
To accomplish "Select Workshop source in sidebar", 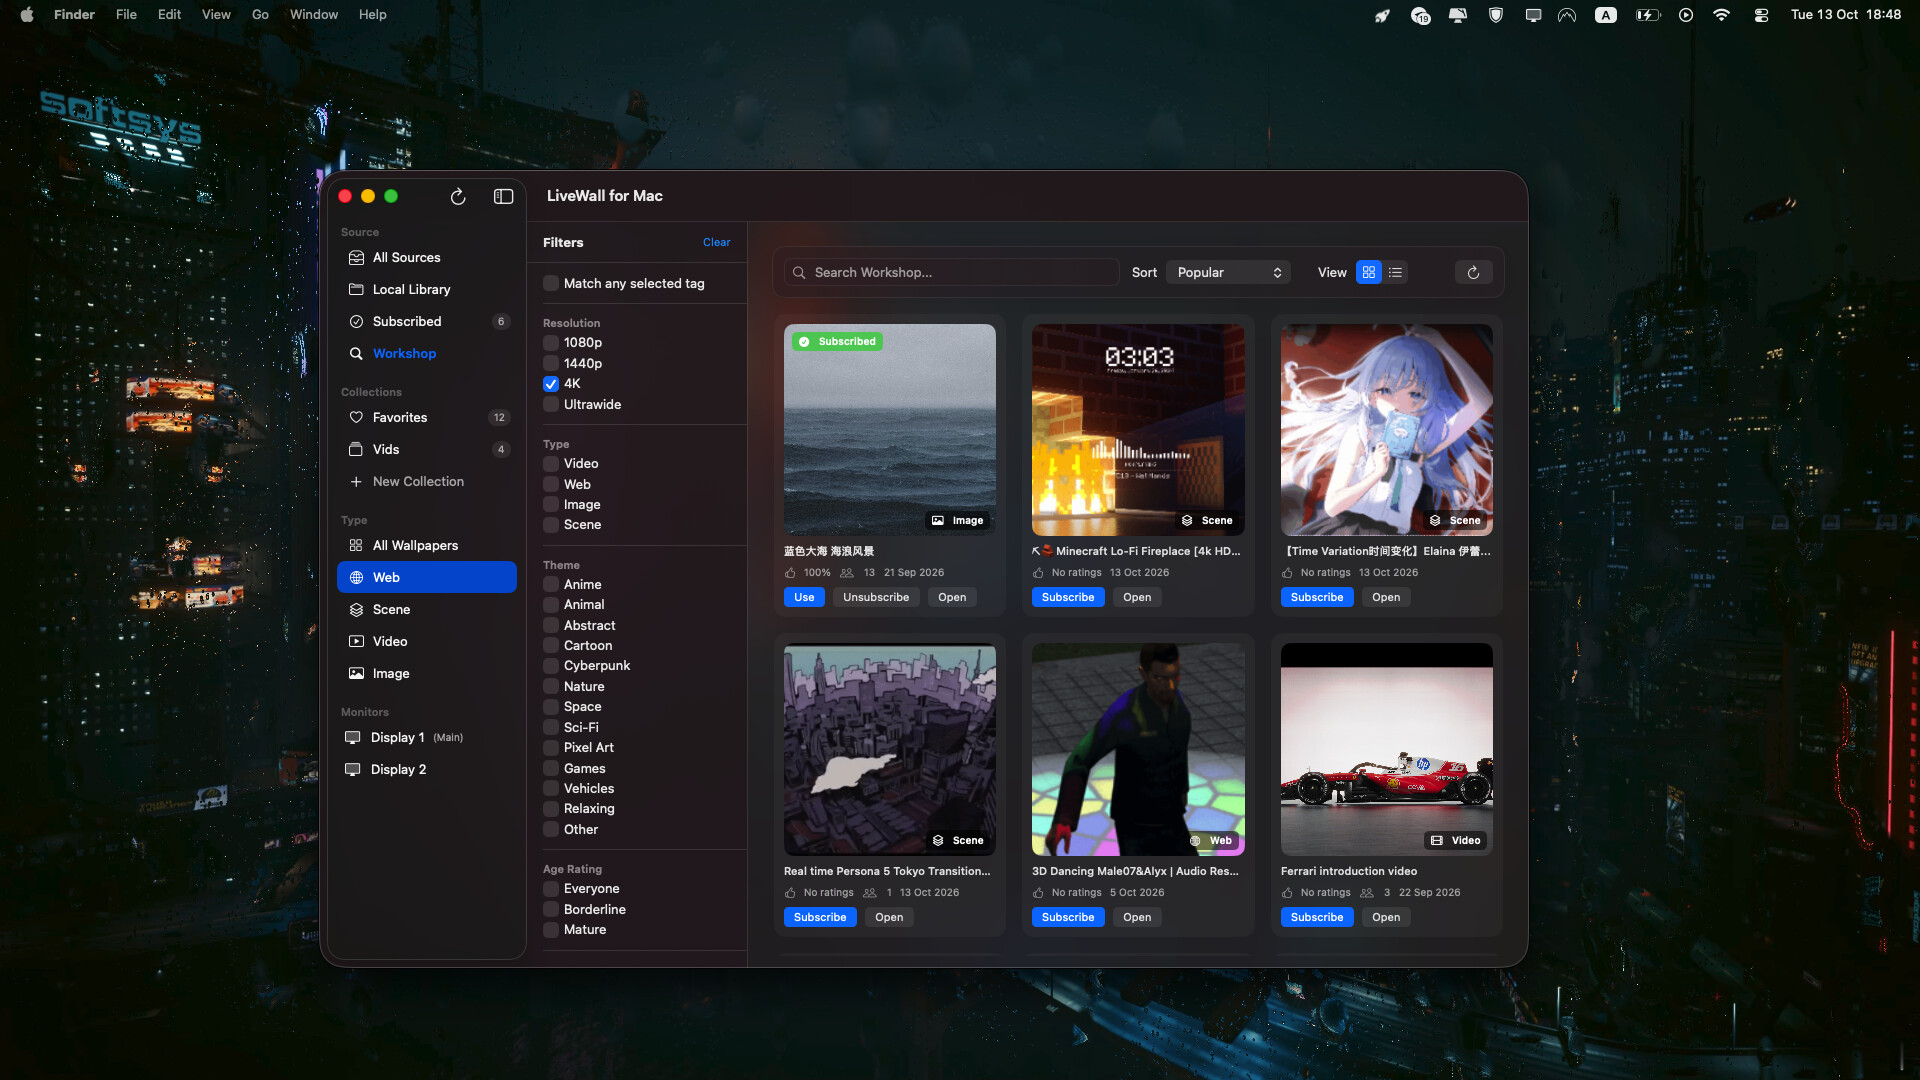I will point(427,353).
